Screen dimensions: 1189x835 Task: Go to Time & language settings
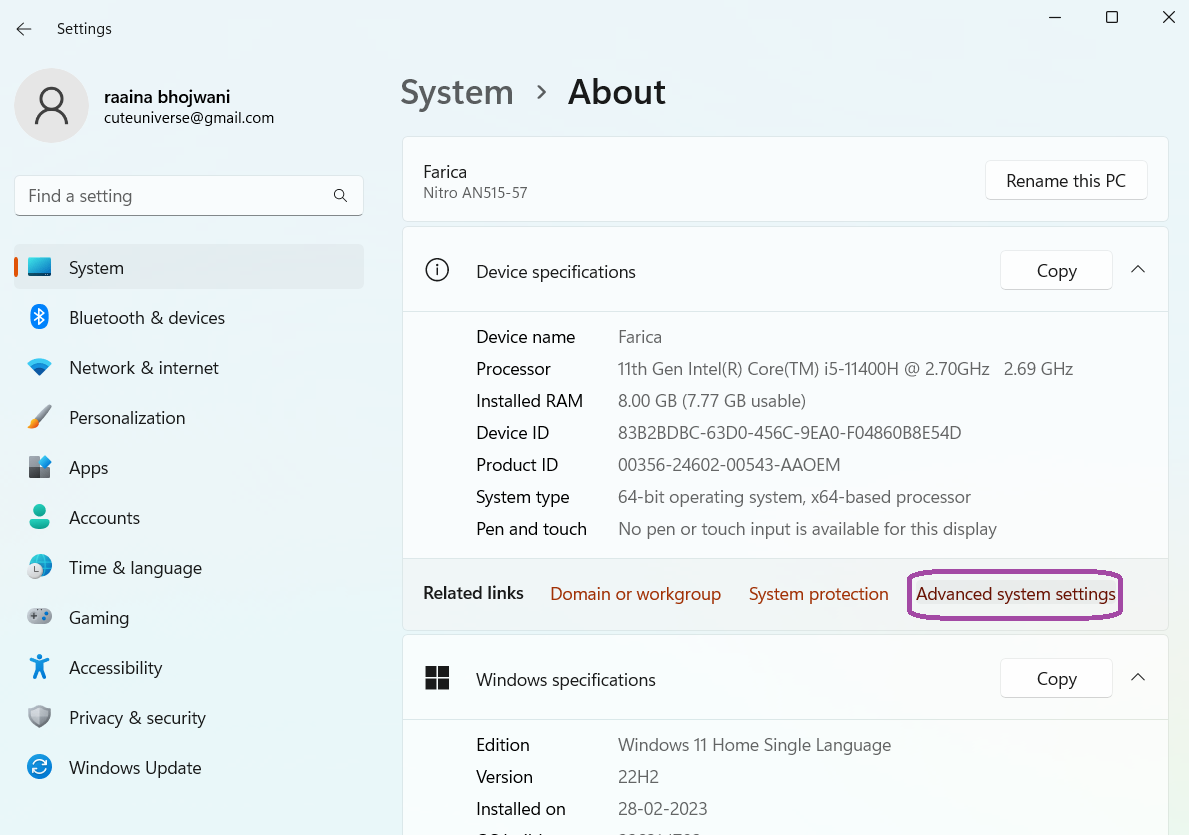click(x=135, y=568)
